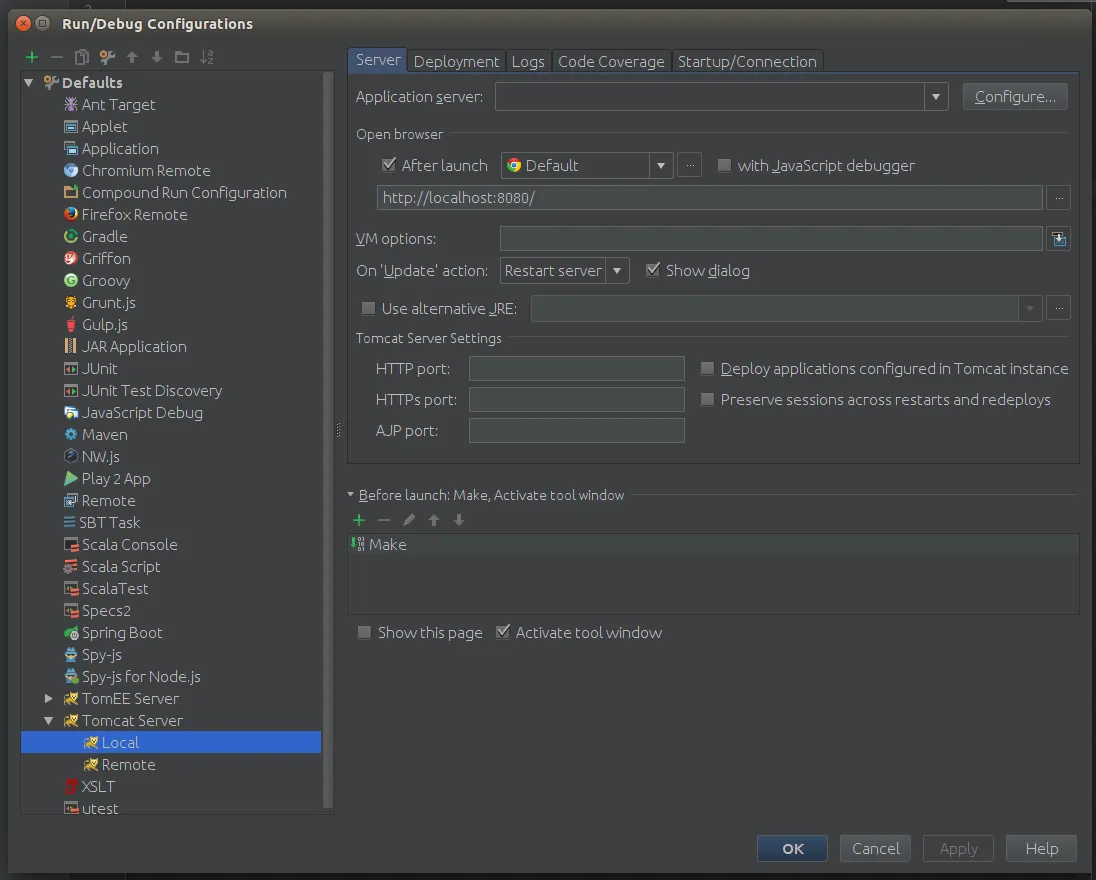Enable Use alternative JRE checkbox
Screen dimensions: 1096x880
(x=368, y=308)
